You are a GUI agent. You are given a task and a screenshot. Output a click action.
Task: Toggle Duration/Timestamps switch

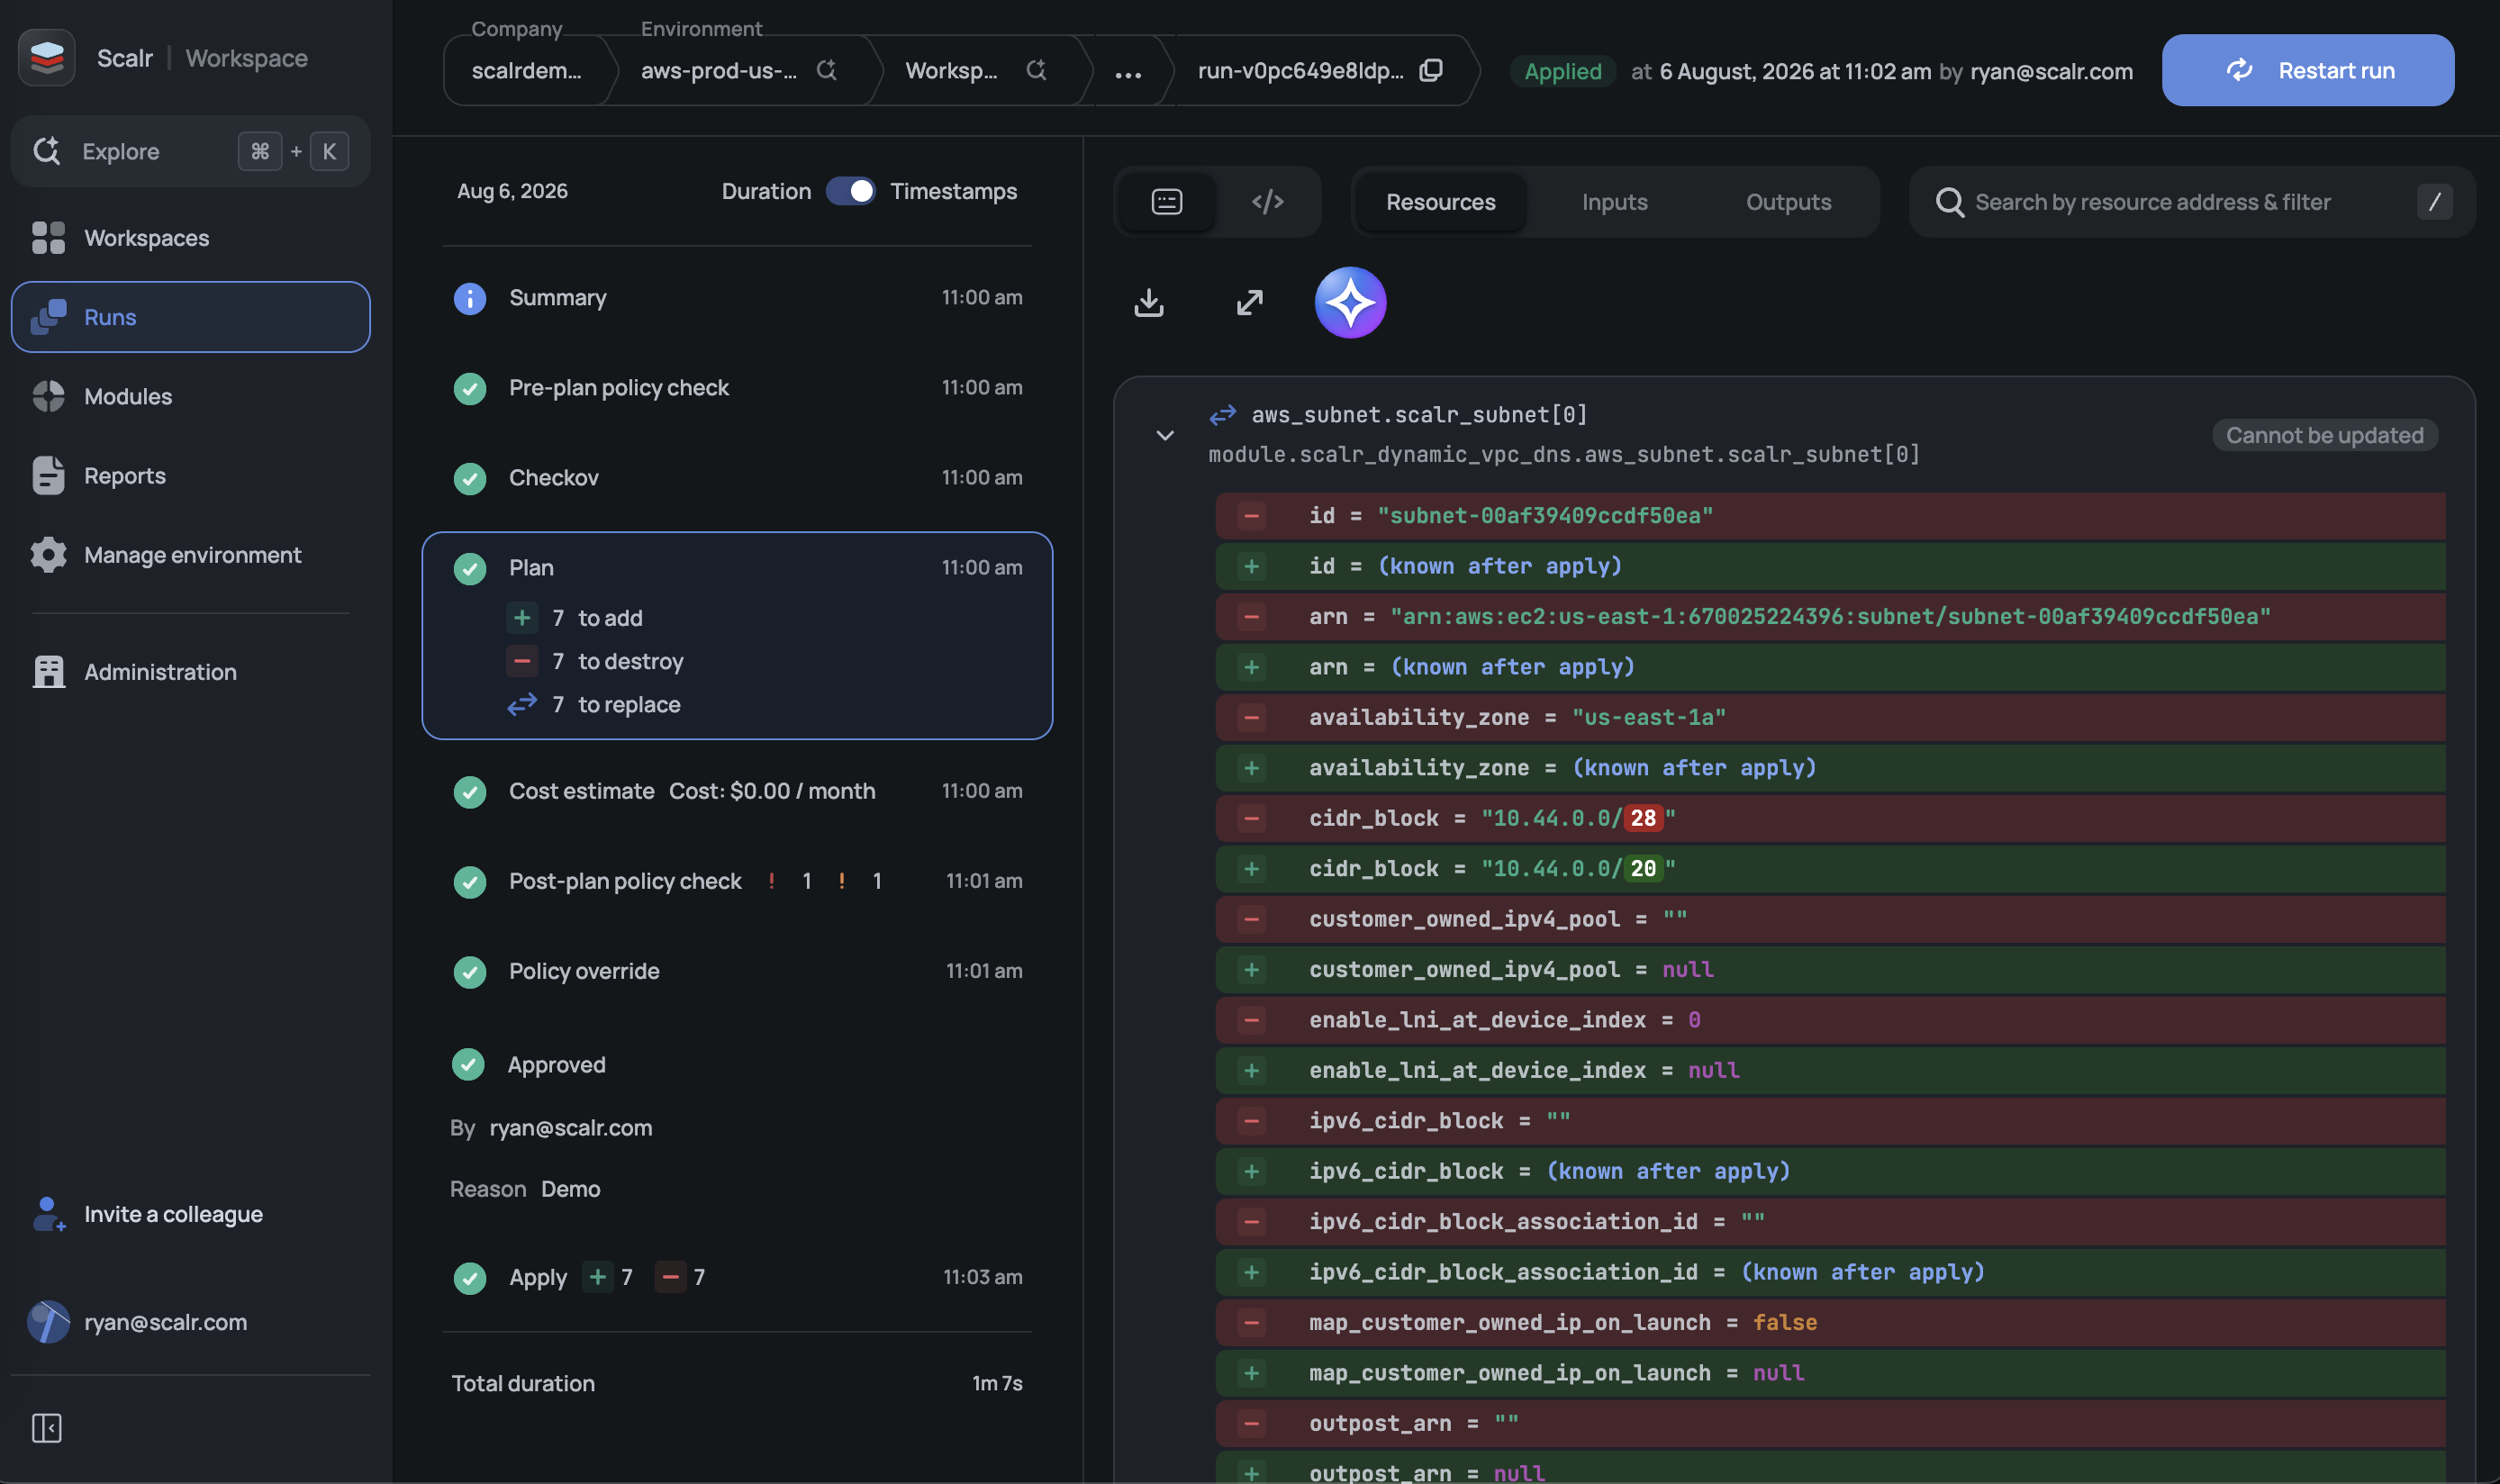[851, 191]
